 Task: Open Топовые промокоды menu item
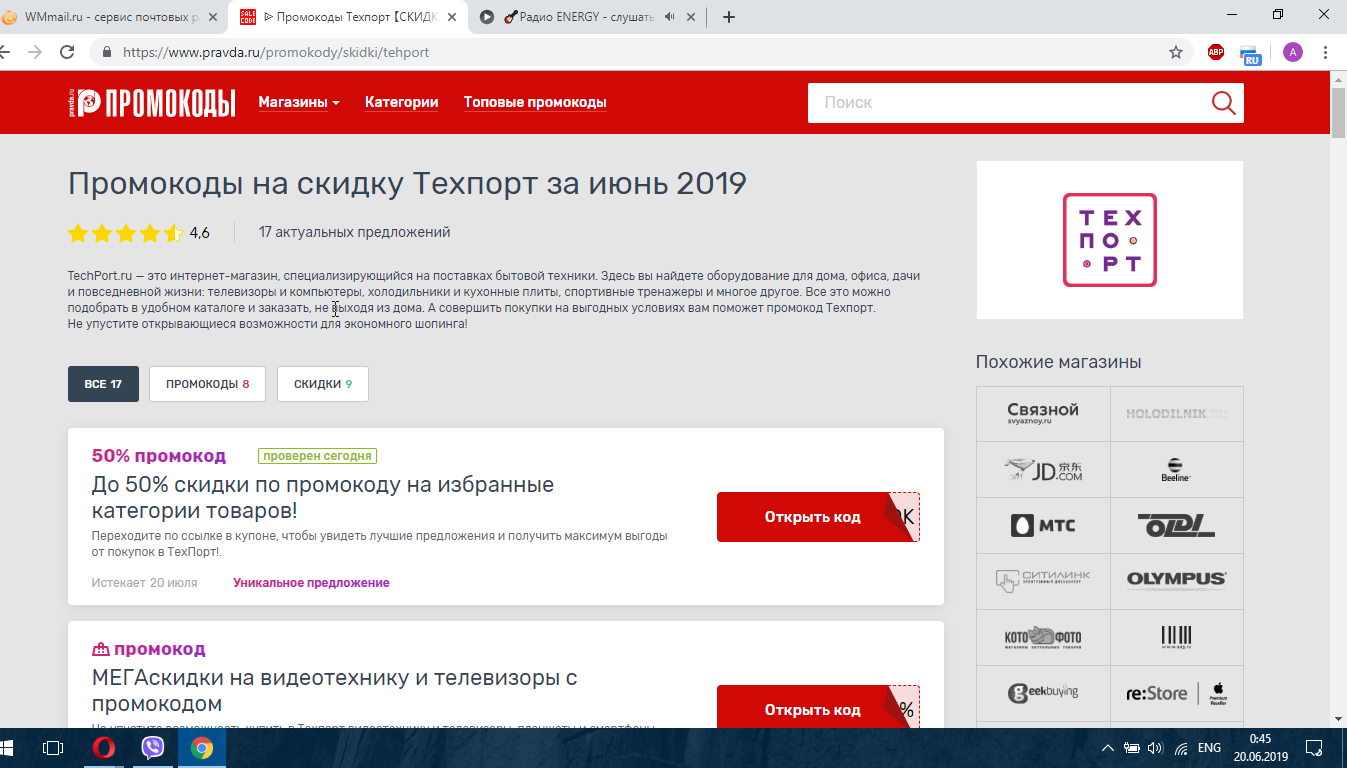(x=535, y=102)
